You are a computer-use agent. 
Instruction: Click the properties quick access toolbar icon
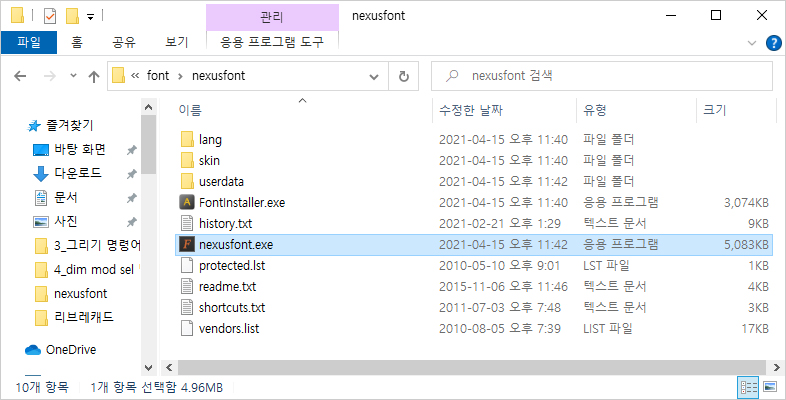(50, 16)
